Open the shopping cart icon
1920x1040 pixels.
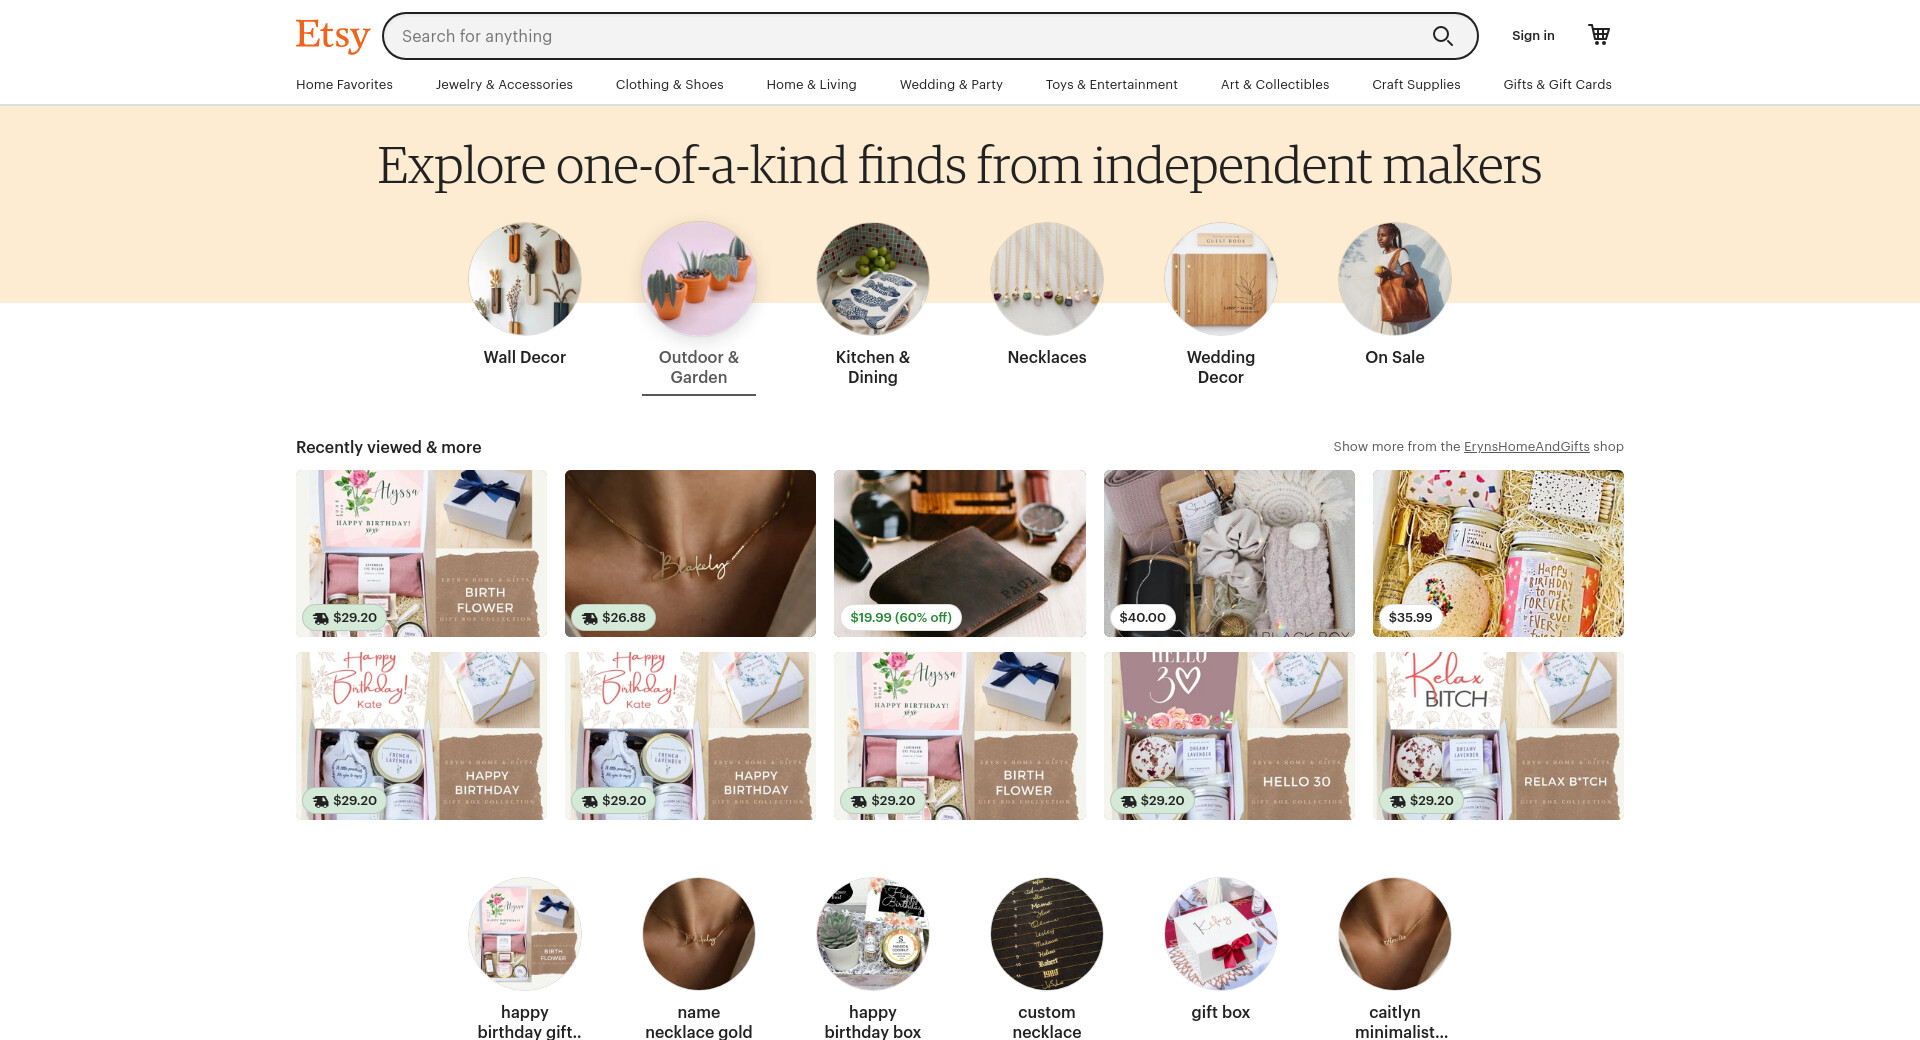click(x=1599, y=35)
